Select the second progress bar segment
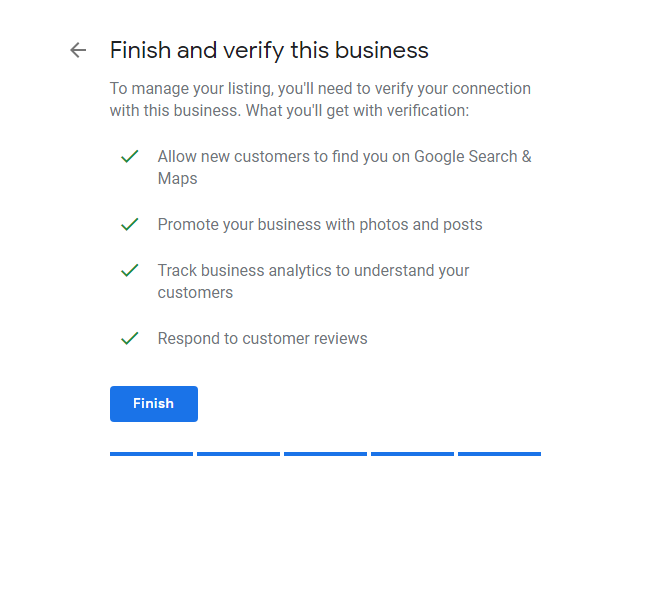Screen dimensions: 645x603 [x=239, y=454]
